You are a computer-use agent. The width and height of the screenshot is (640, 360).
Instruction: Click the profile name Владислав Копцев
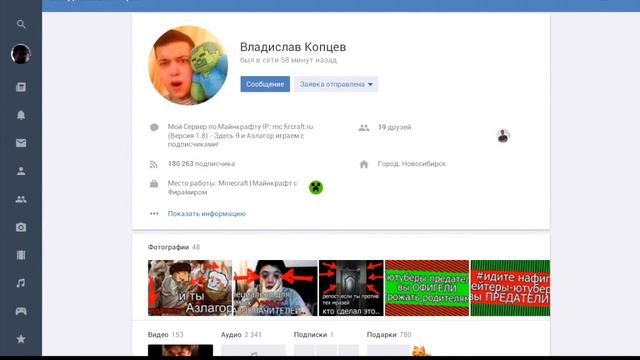click(x=293, y=47)
